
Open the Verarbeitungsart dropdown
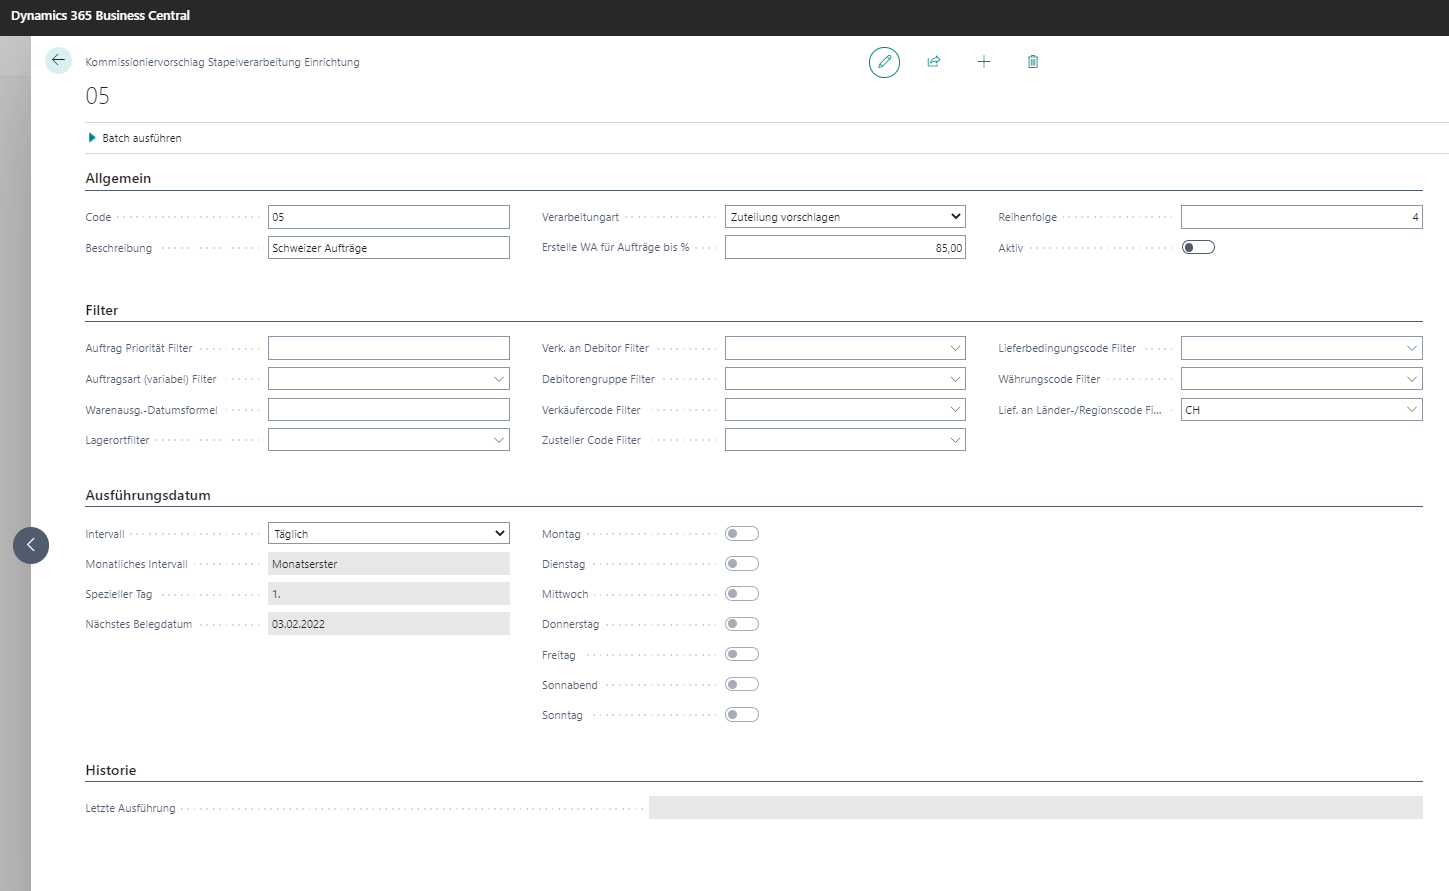[x=845, y=217]
